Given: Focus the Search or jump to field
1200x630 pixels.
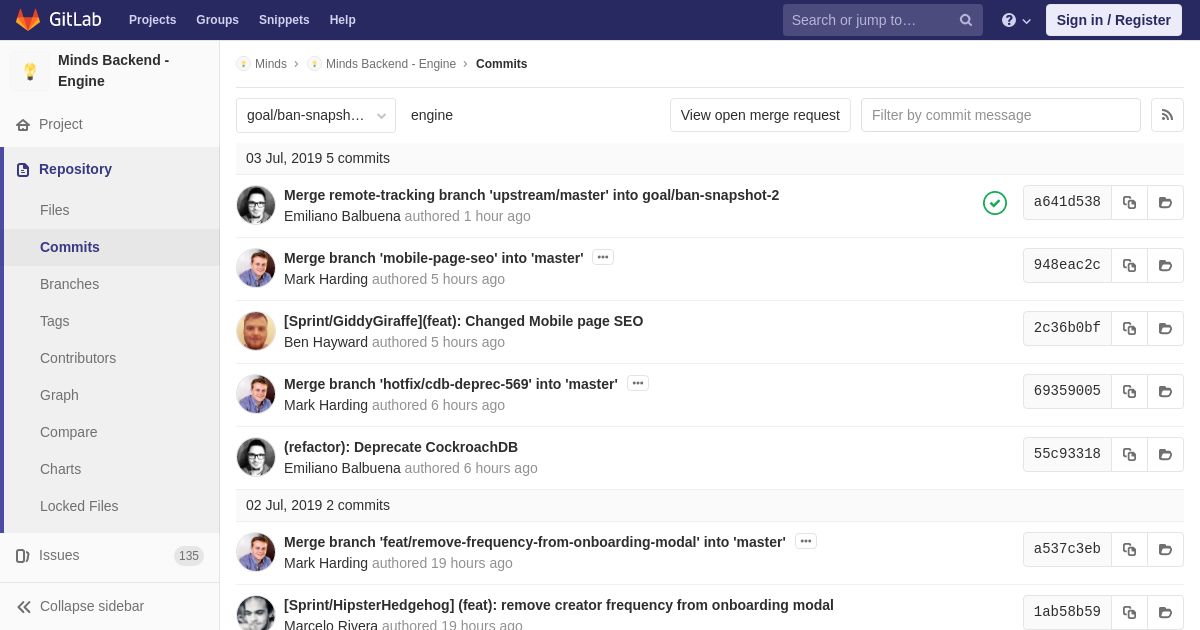Looking at the screenshot, I should click(x=883, y=20).
